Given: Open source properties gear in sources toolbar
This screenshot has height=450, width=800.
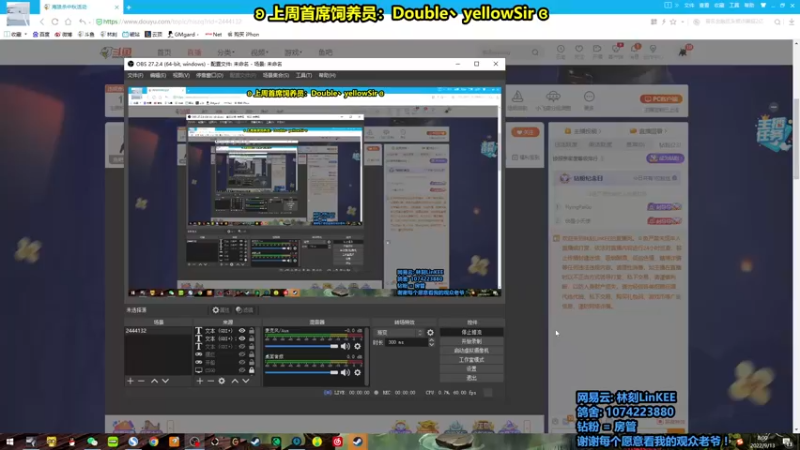Looking at the screenshot, I should (x=221, y=381).
